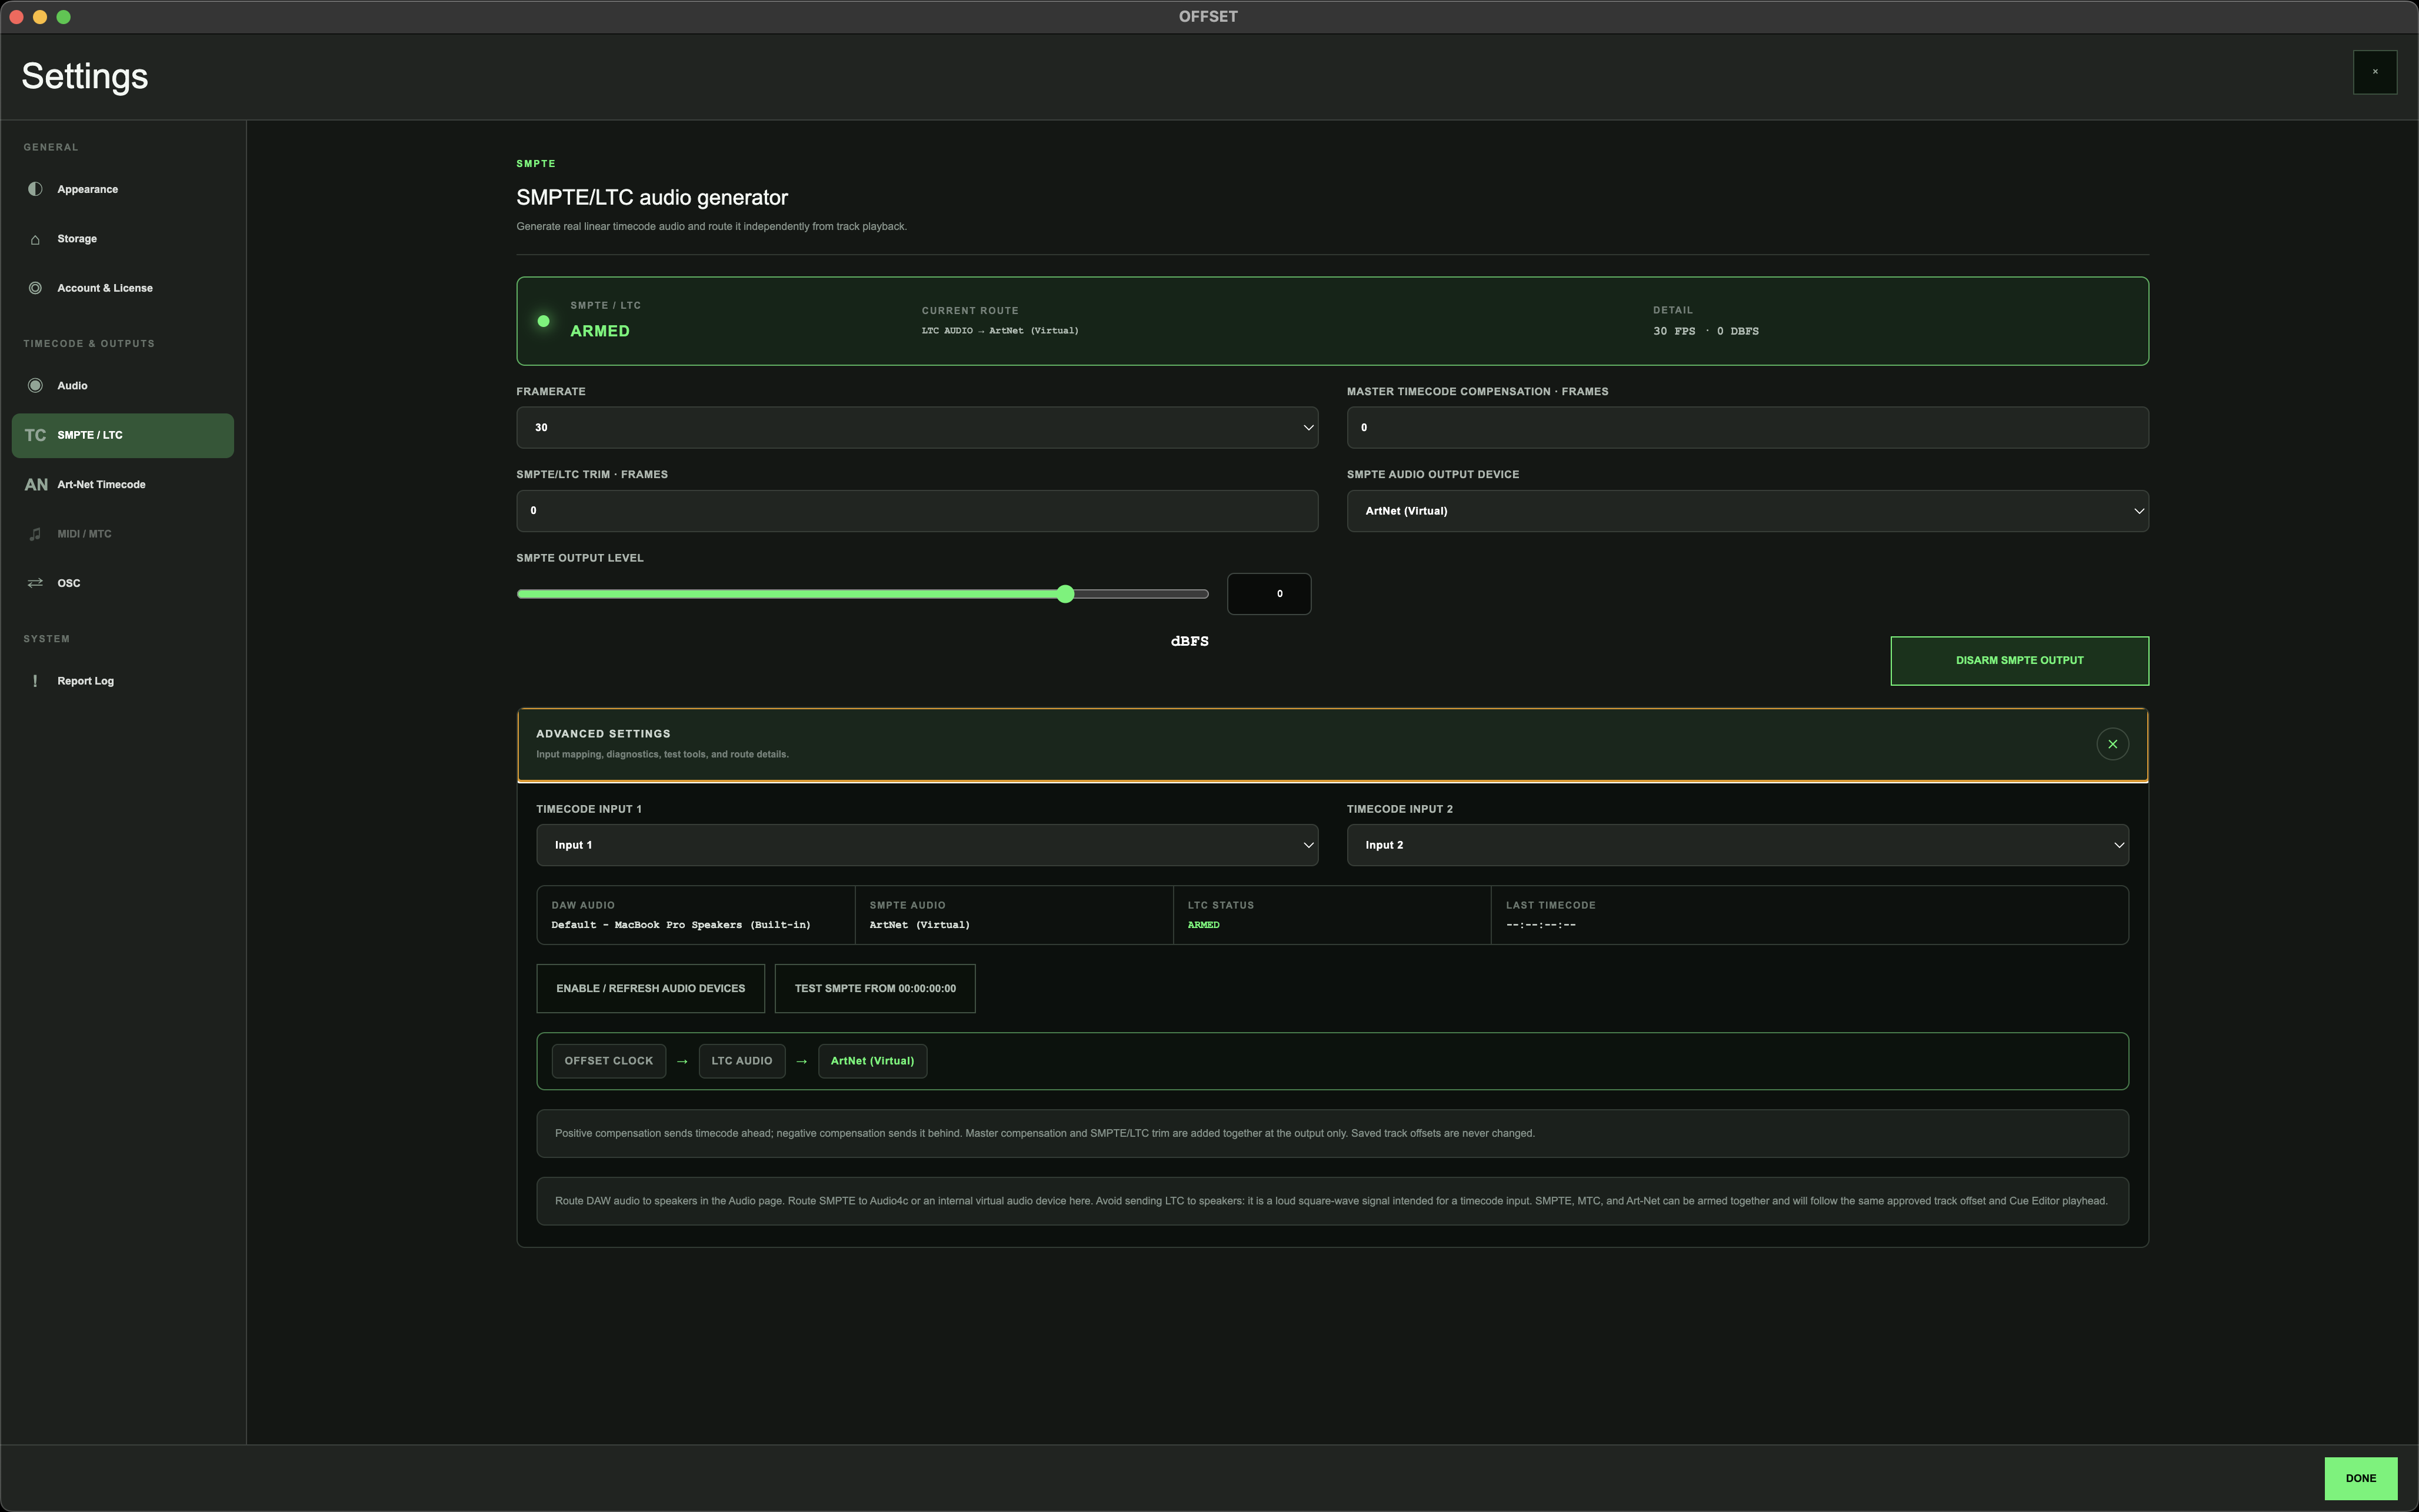This screenshot has height=1512, width=2419.
Task: Click the OFFSET CLOCK route chip
Action: (608, 1061)
